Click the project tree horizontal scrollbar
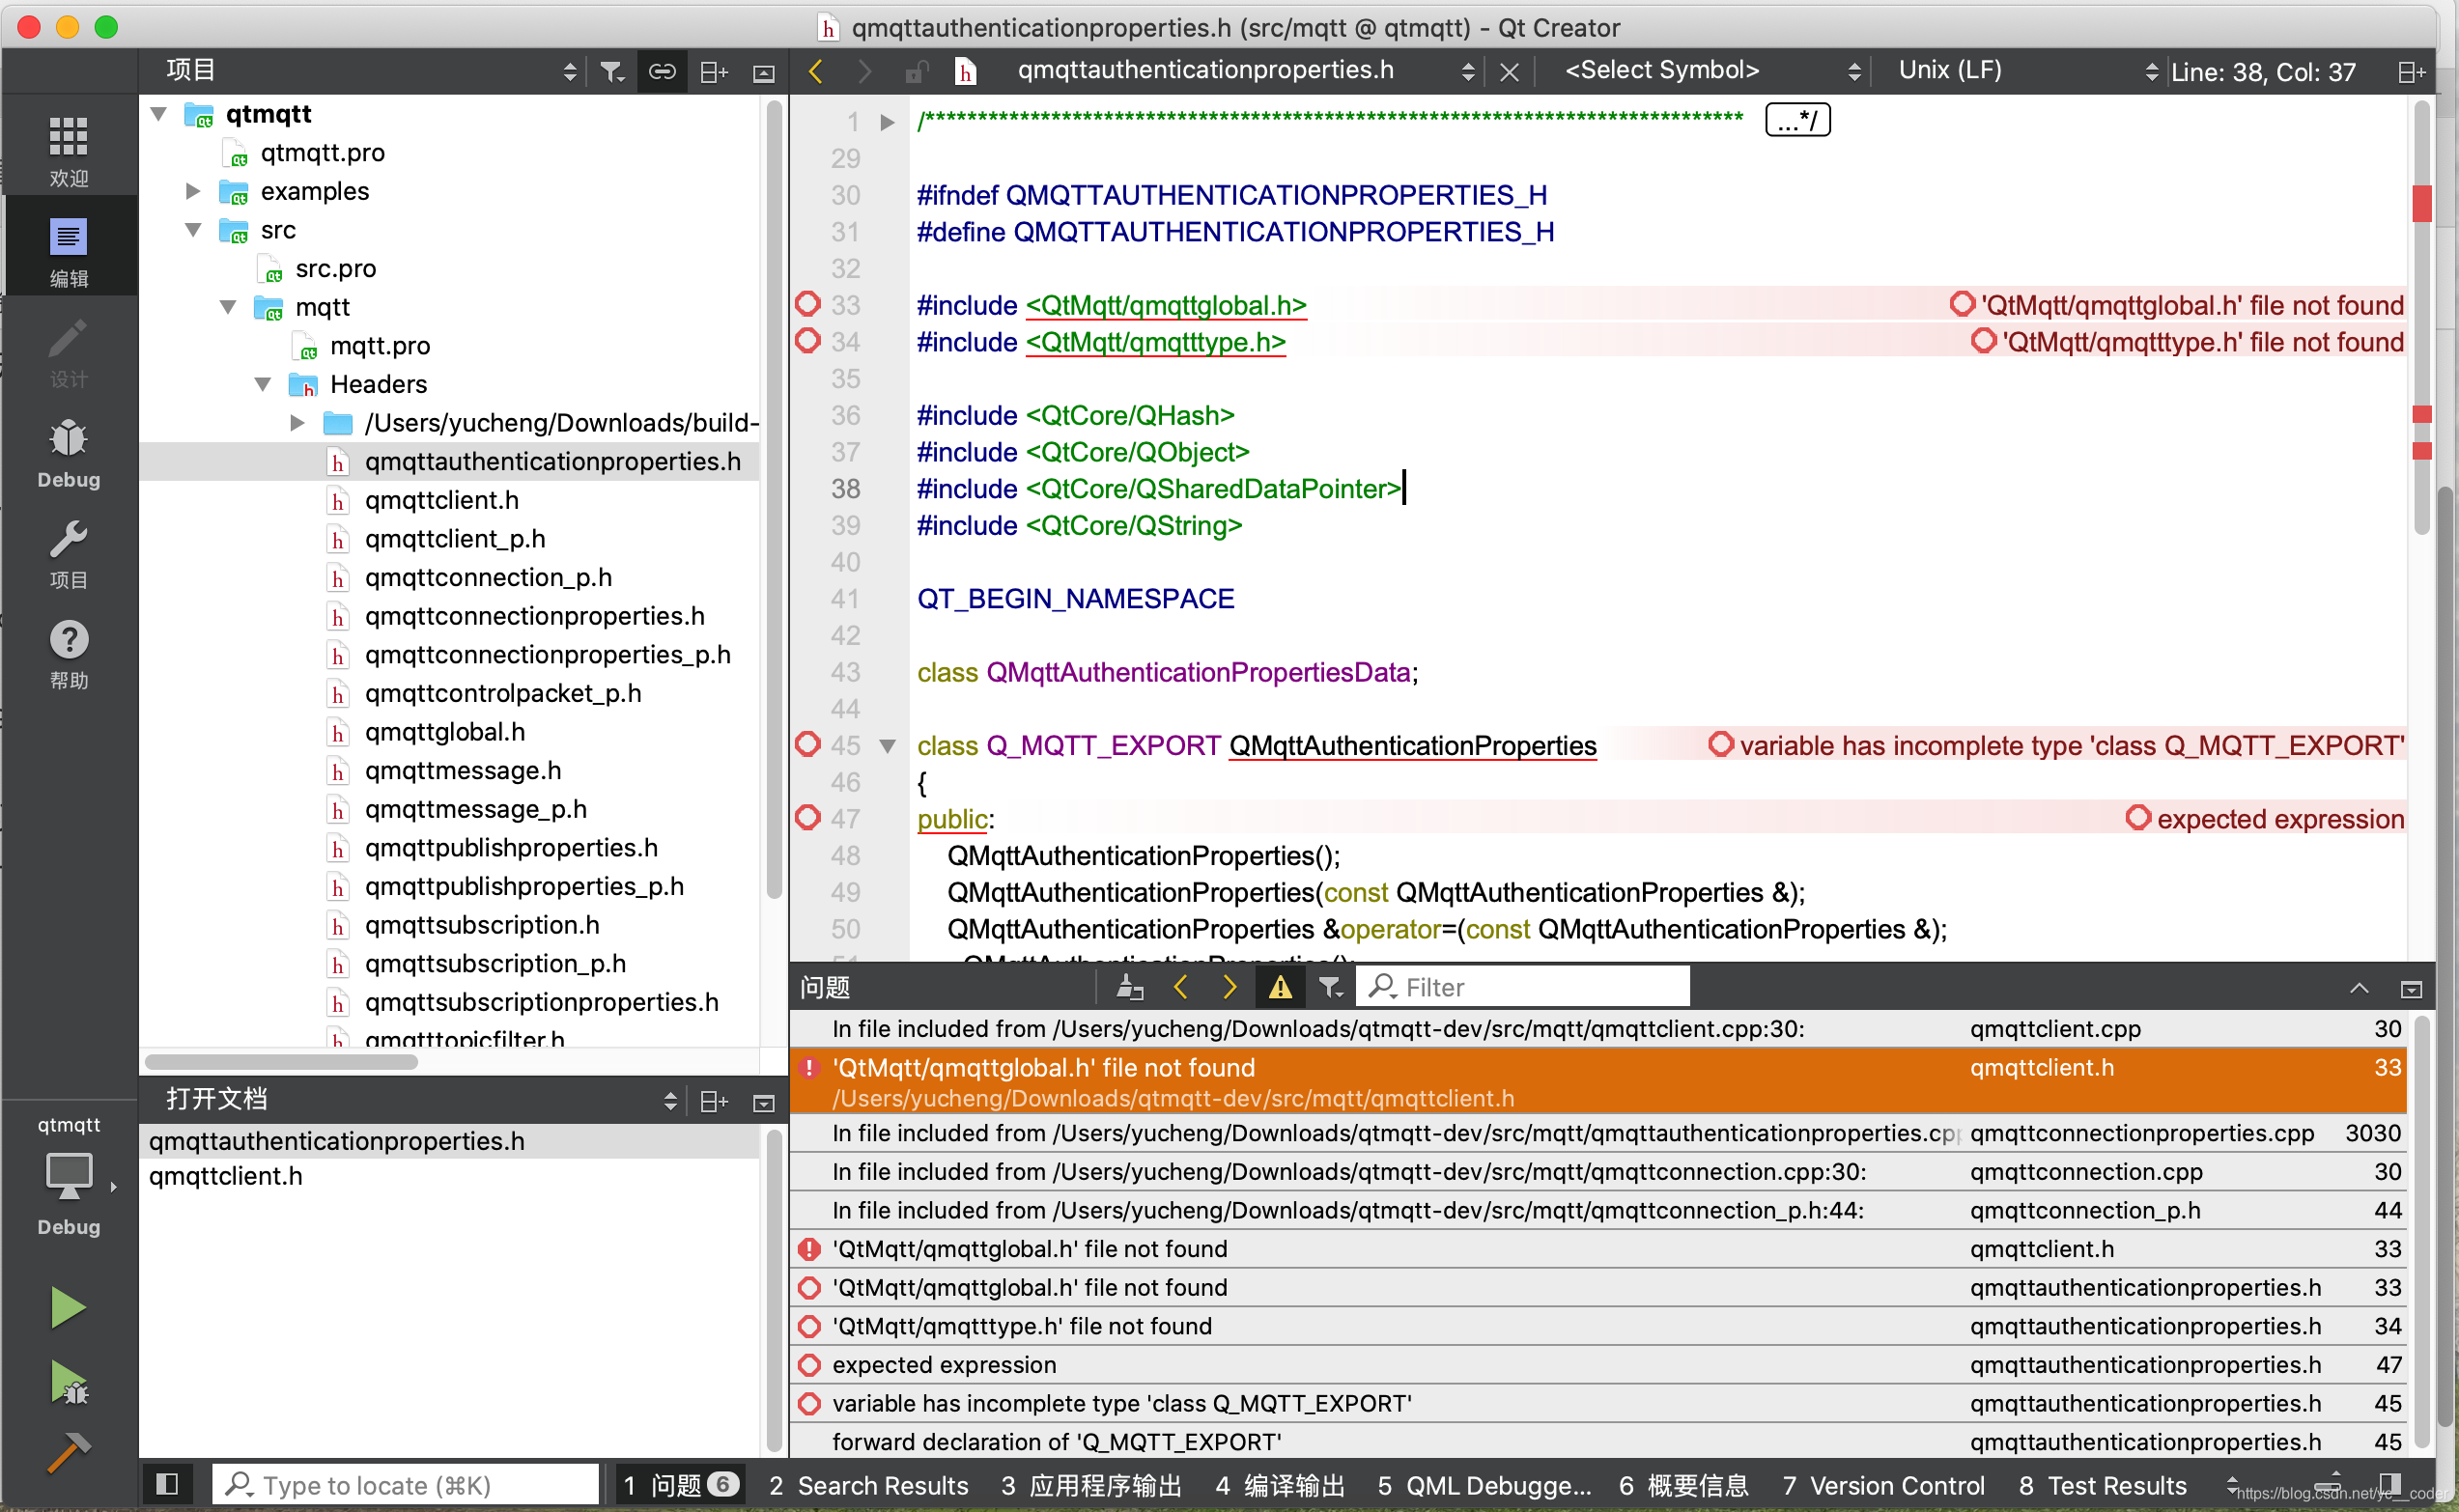The image size is (2459, 1512). tap(281, 1062)
